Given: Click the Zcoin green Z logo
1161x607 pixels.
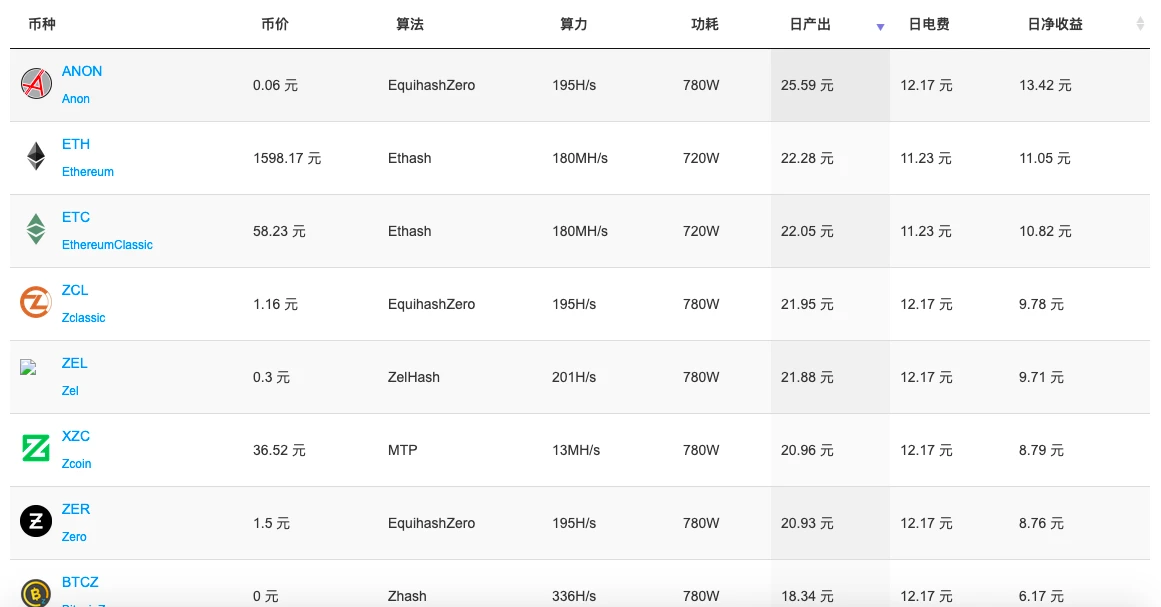Looking at the screenshot, I should (x=36, y=449).
